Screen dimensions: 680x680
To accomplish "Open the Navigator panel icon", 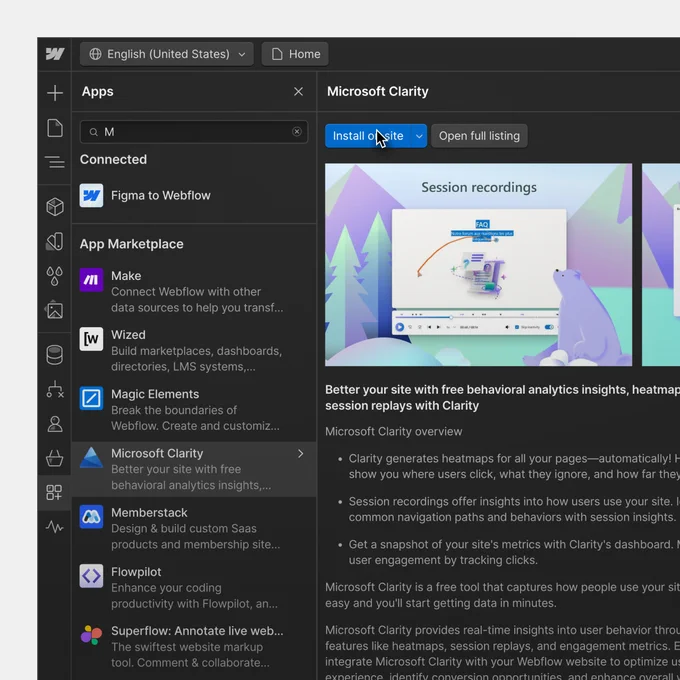I will 55,162.
